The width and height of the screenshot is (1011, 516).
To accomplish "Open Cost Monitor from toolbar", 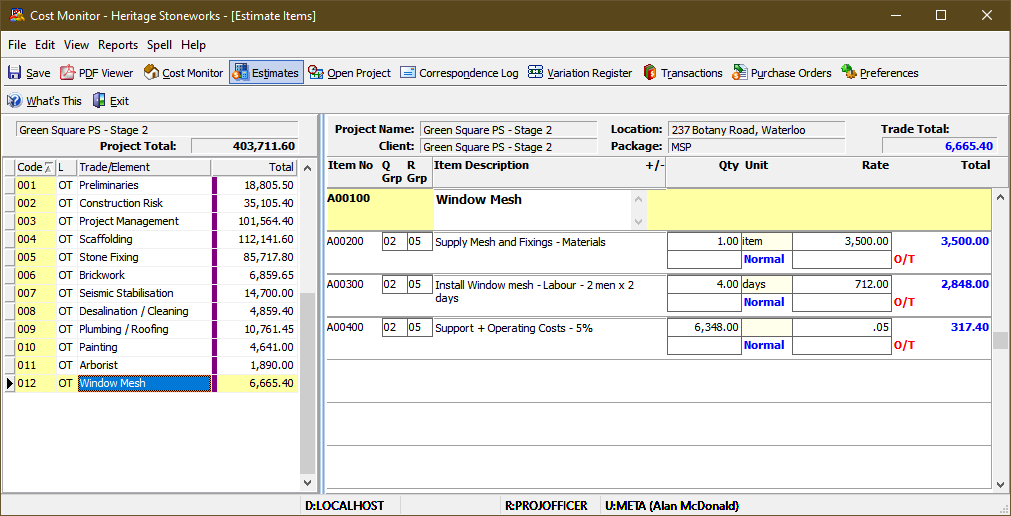I will pyautogui.click(x=183, y=73).
